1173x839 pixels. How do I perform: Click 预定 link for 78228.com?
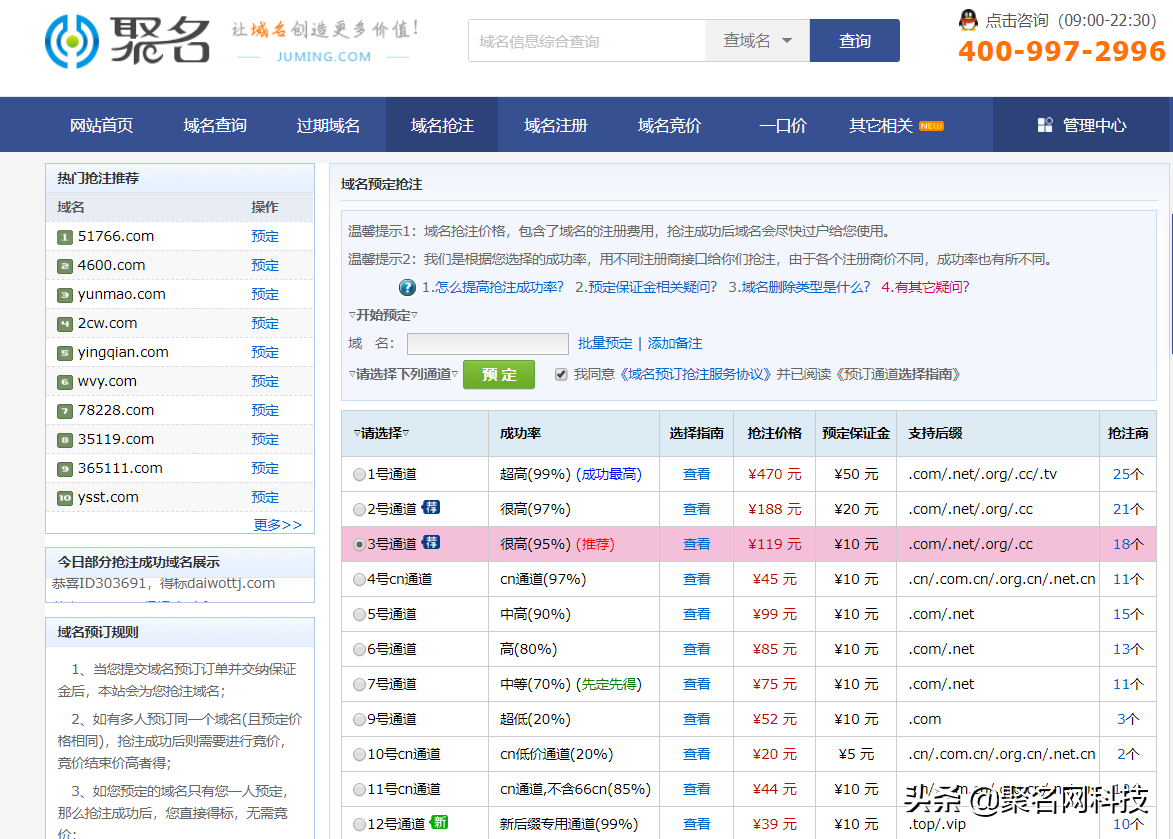coord(265,411)
